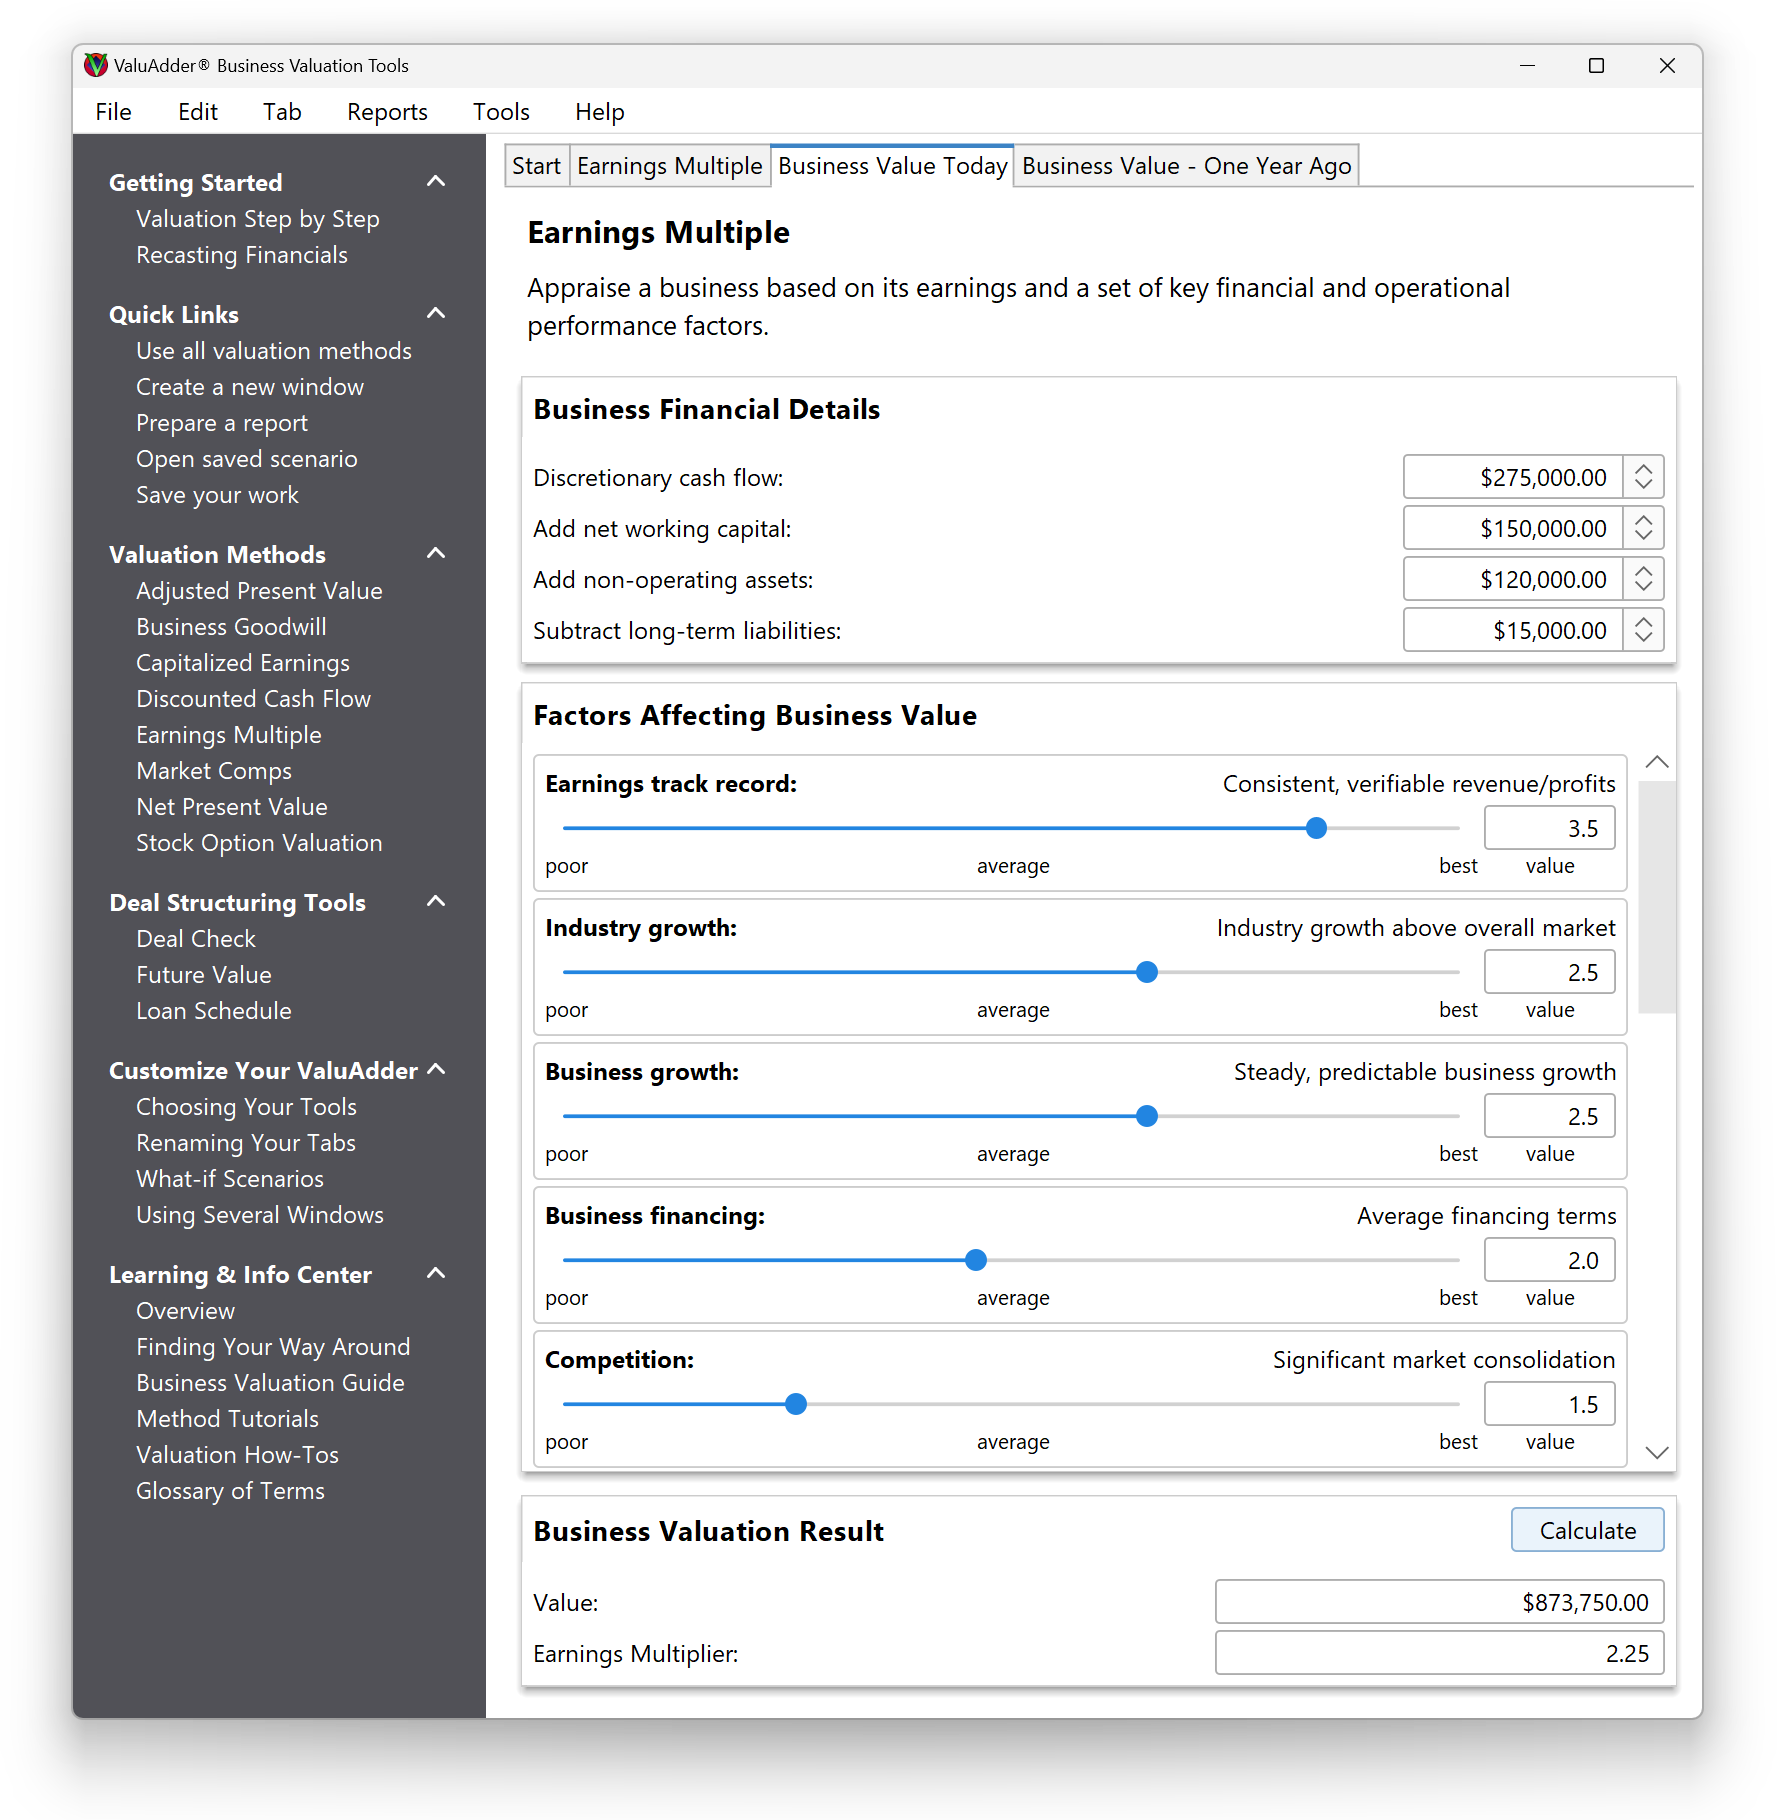Click Prepare a report link
Screen dimensions: 1777x1820
coord(222,423)
